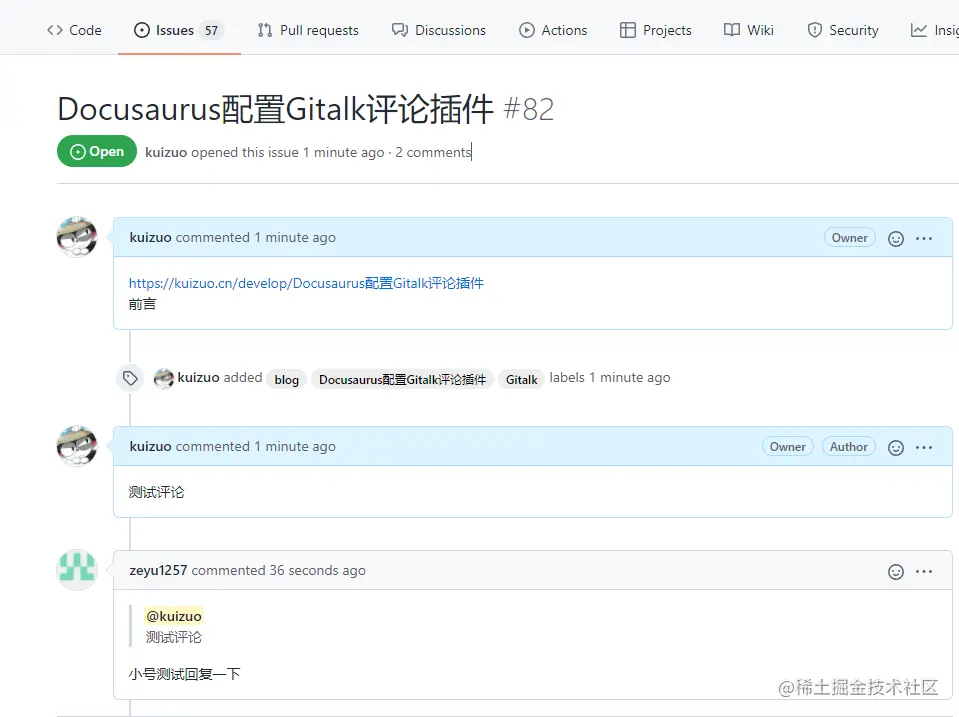The image size is (959, 717).
Task: Click second comment's 1 minute ago timestamp
Action: tap(295, 447)
